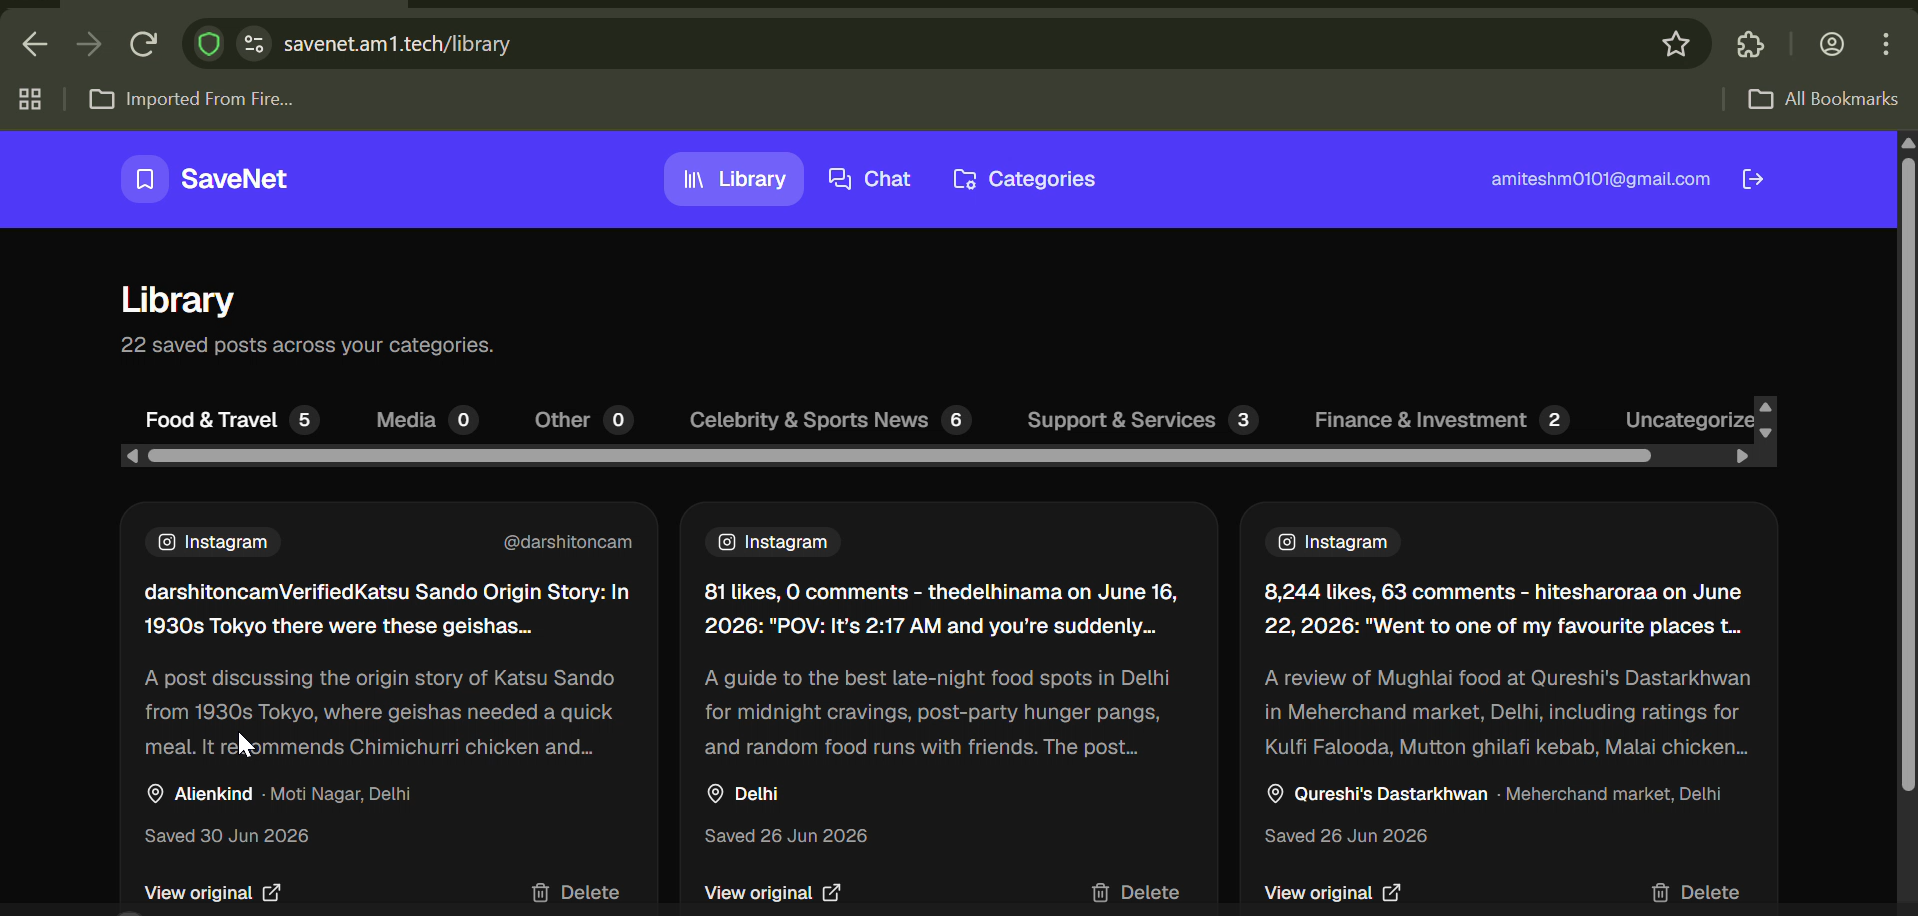1918x916 pixels.
Task: View original of the Katsu Sando post
Action: pyautogui.click(x=213, y=893)
